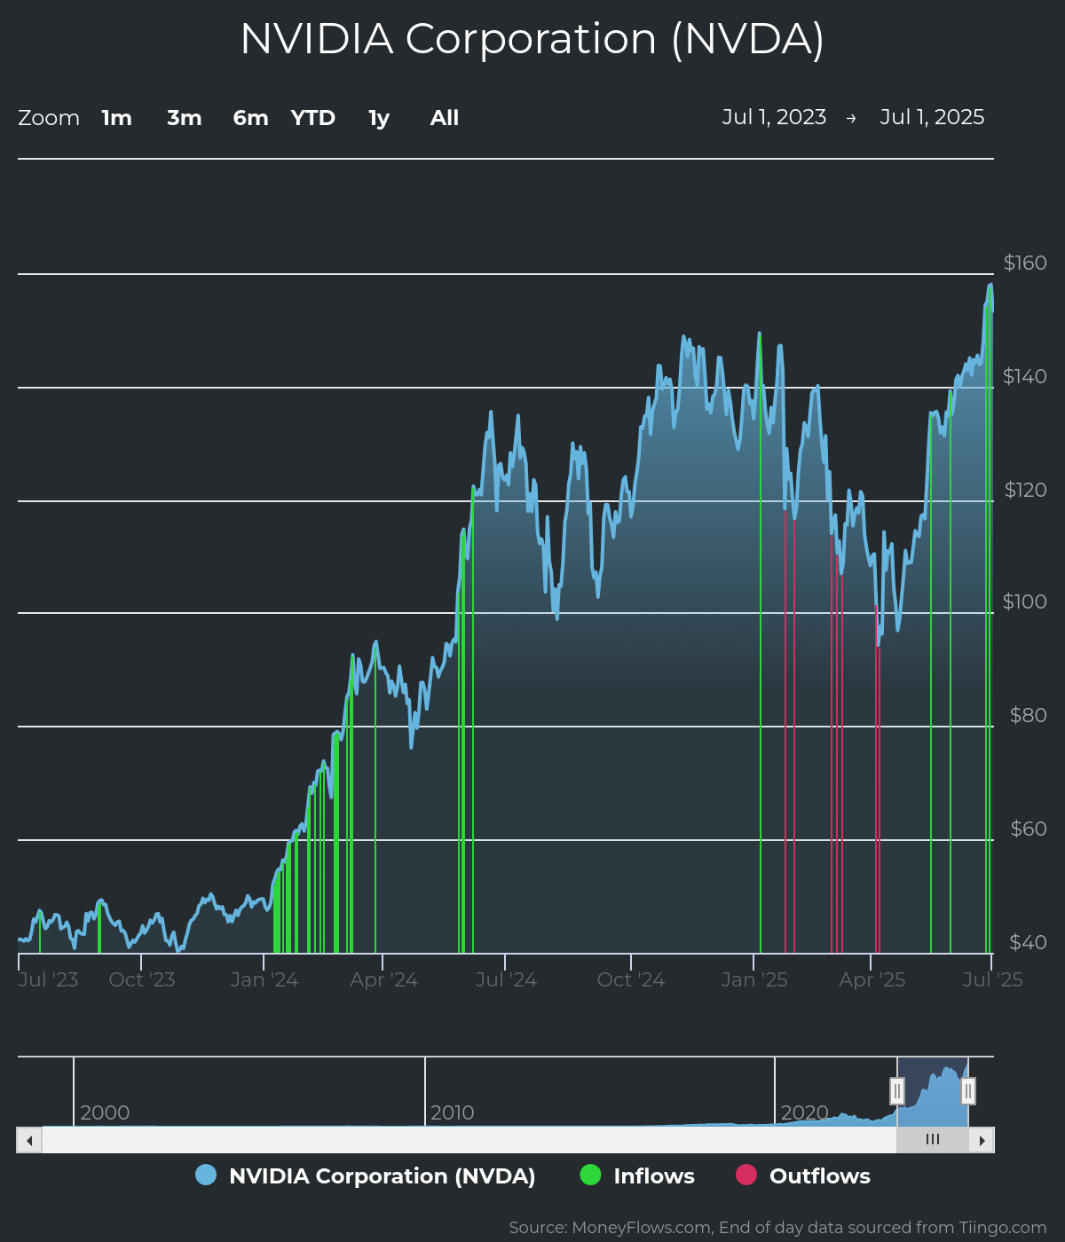Click the 2000 navigator year label
The image size is (1065, 1242).
[105, 1113]
